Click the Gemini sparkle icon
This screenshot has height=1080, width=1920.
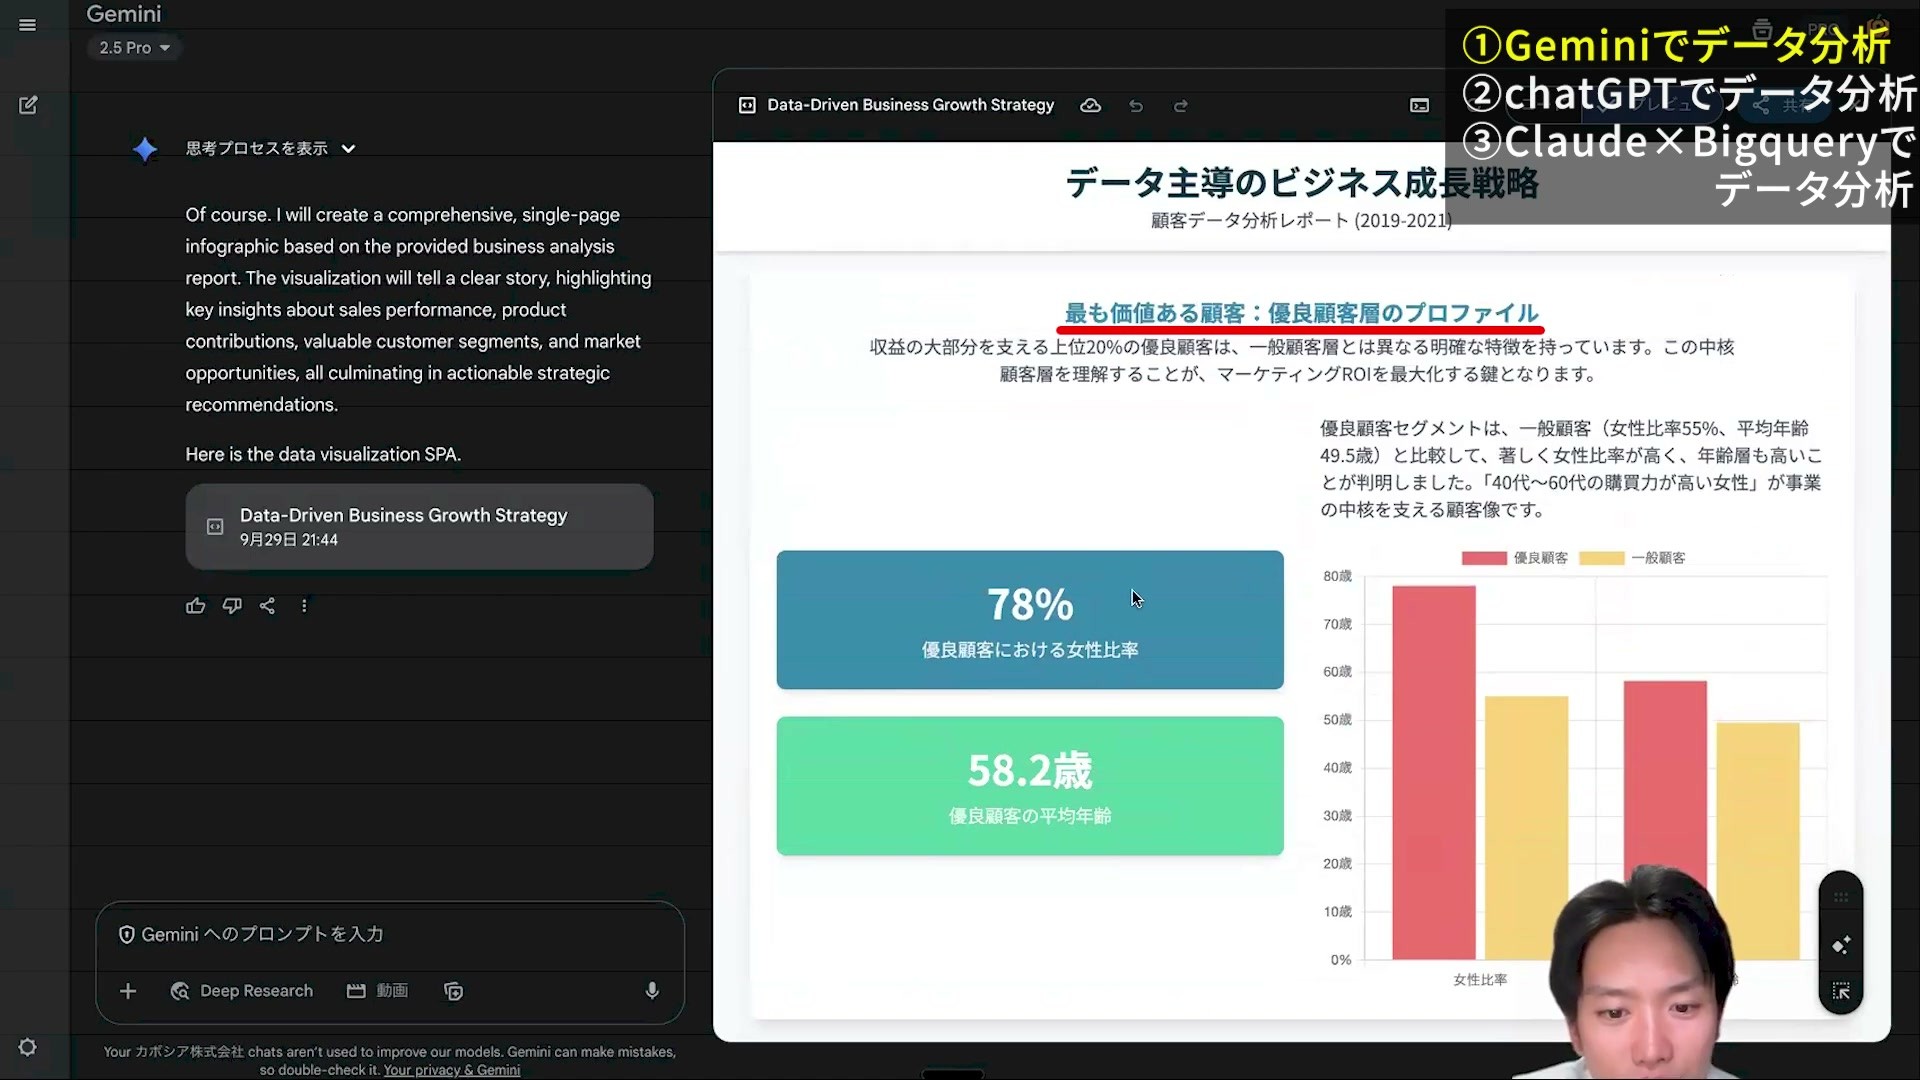[x=145, y=150]
